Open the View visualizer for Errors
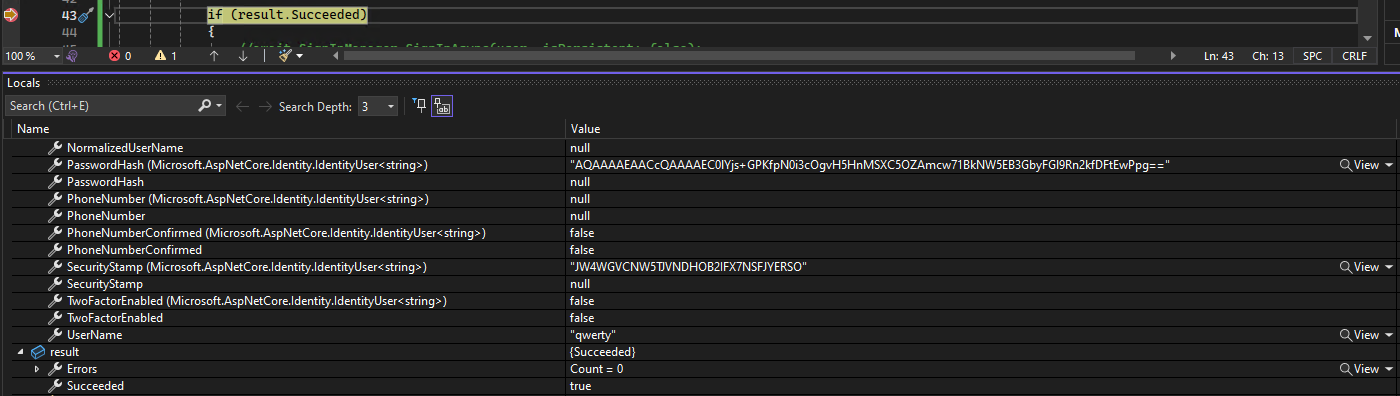Viewport: 1400px width, 396px height. tap(1360, 369)
